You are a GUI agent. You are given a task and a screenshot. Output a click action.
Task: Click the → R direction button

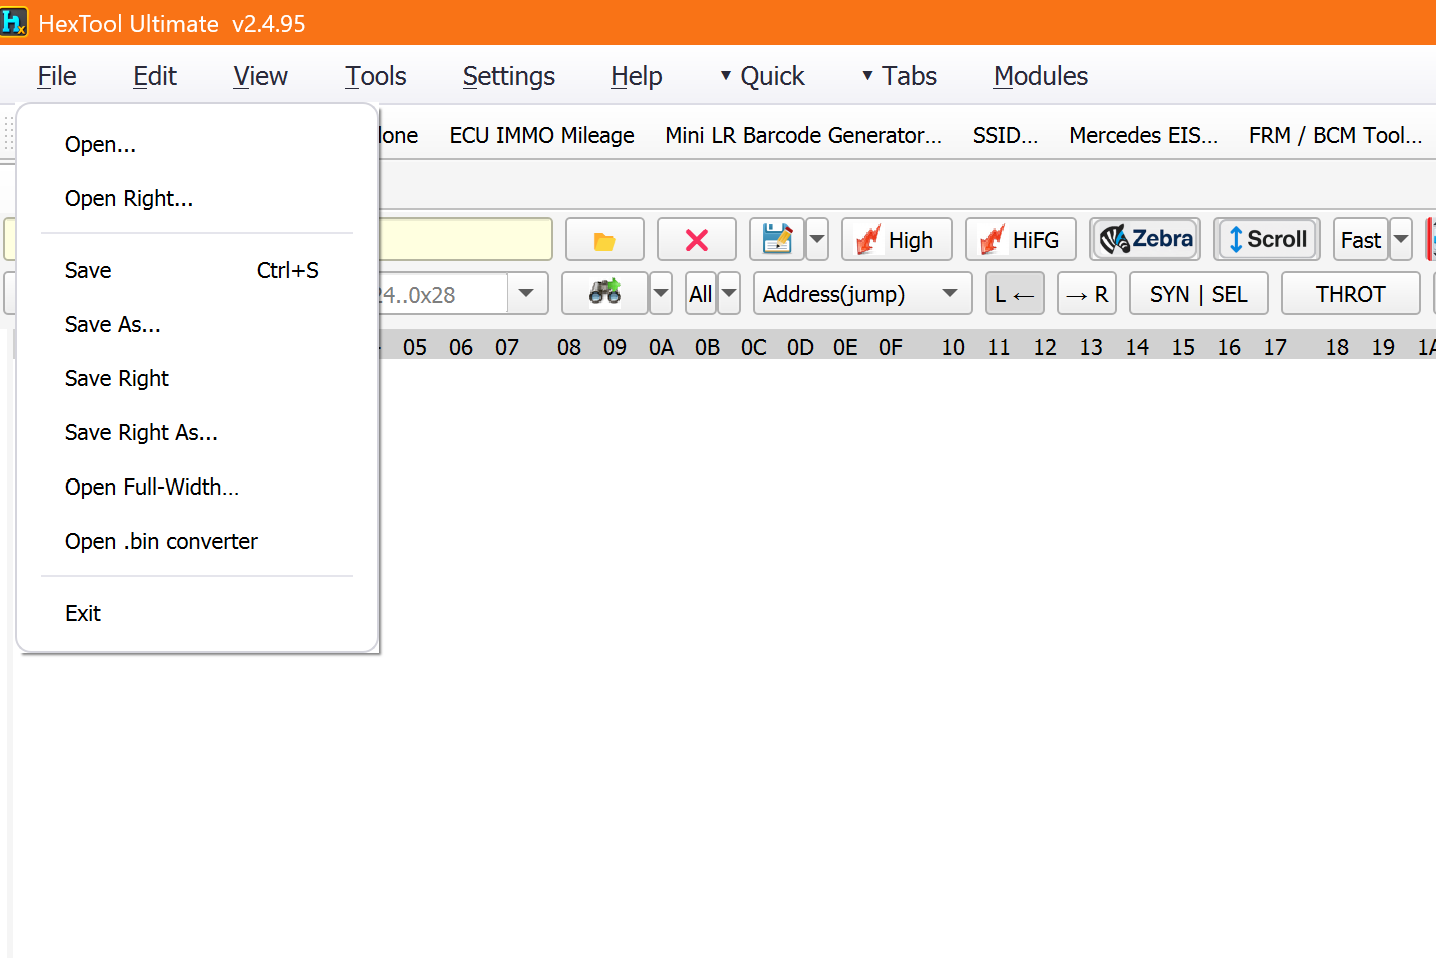[x=1087, y=294]
